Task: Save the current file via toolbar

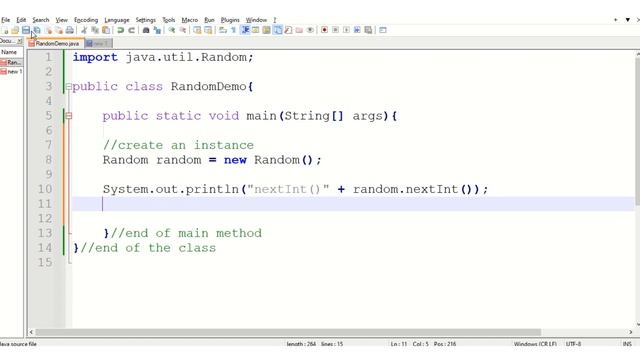Action: point(26,30)
